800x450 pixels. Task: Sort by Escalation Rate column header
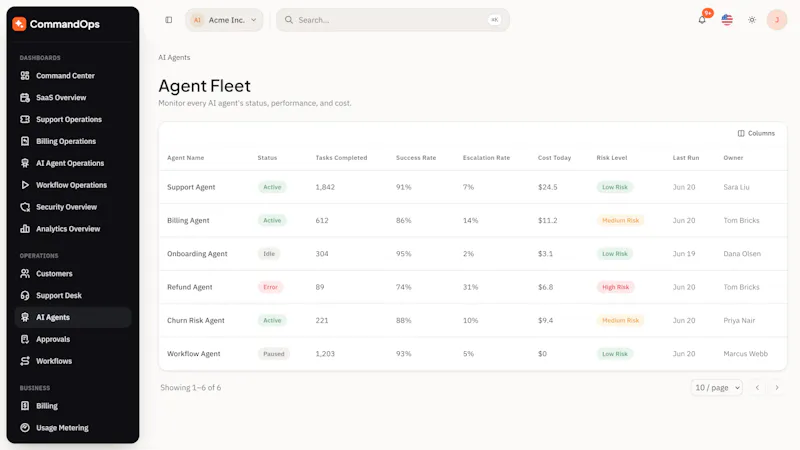486,158
